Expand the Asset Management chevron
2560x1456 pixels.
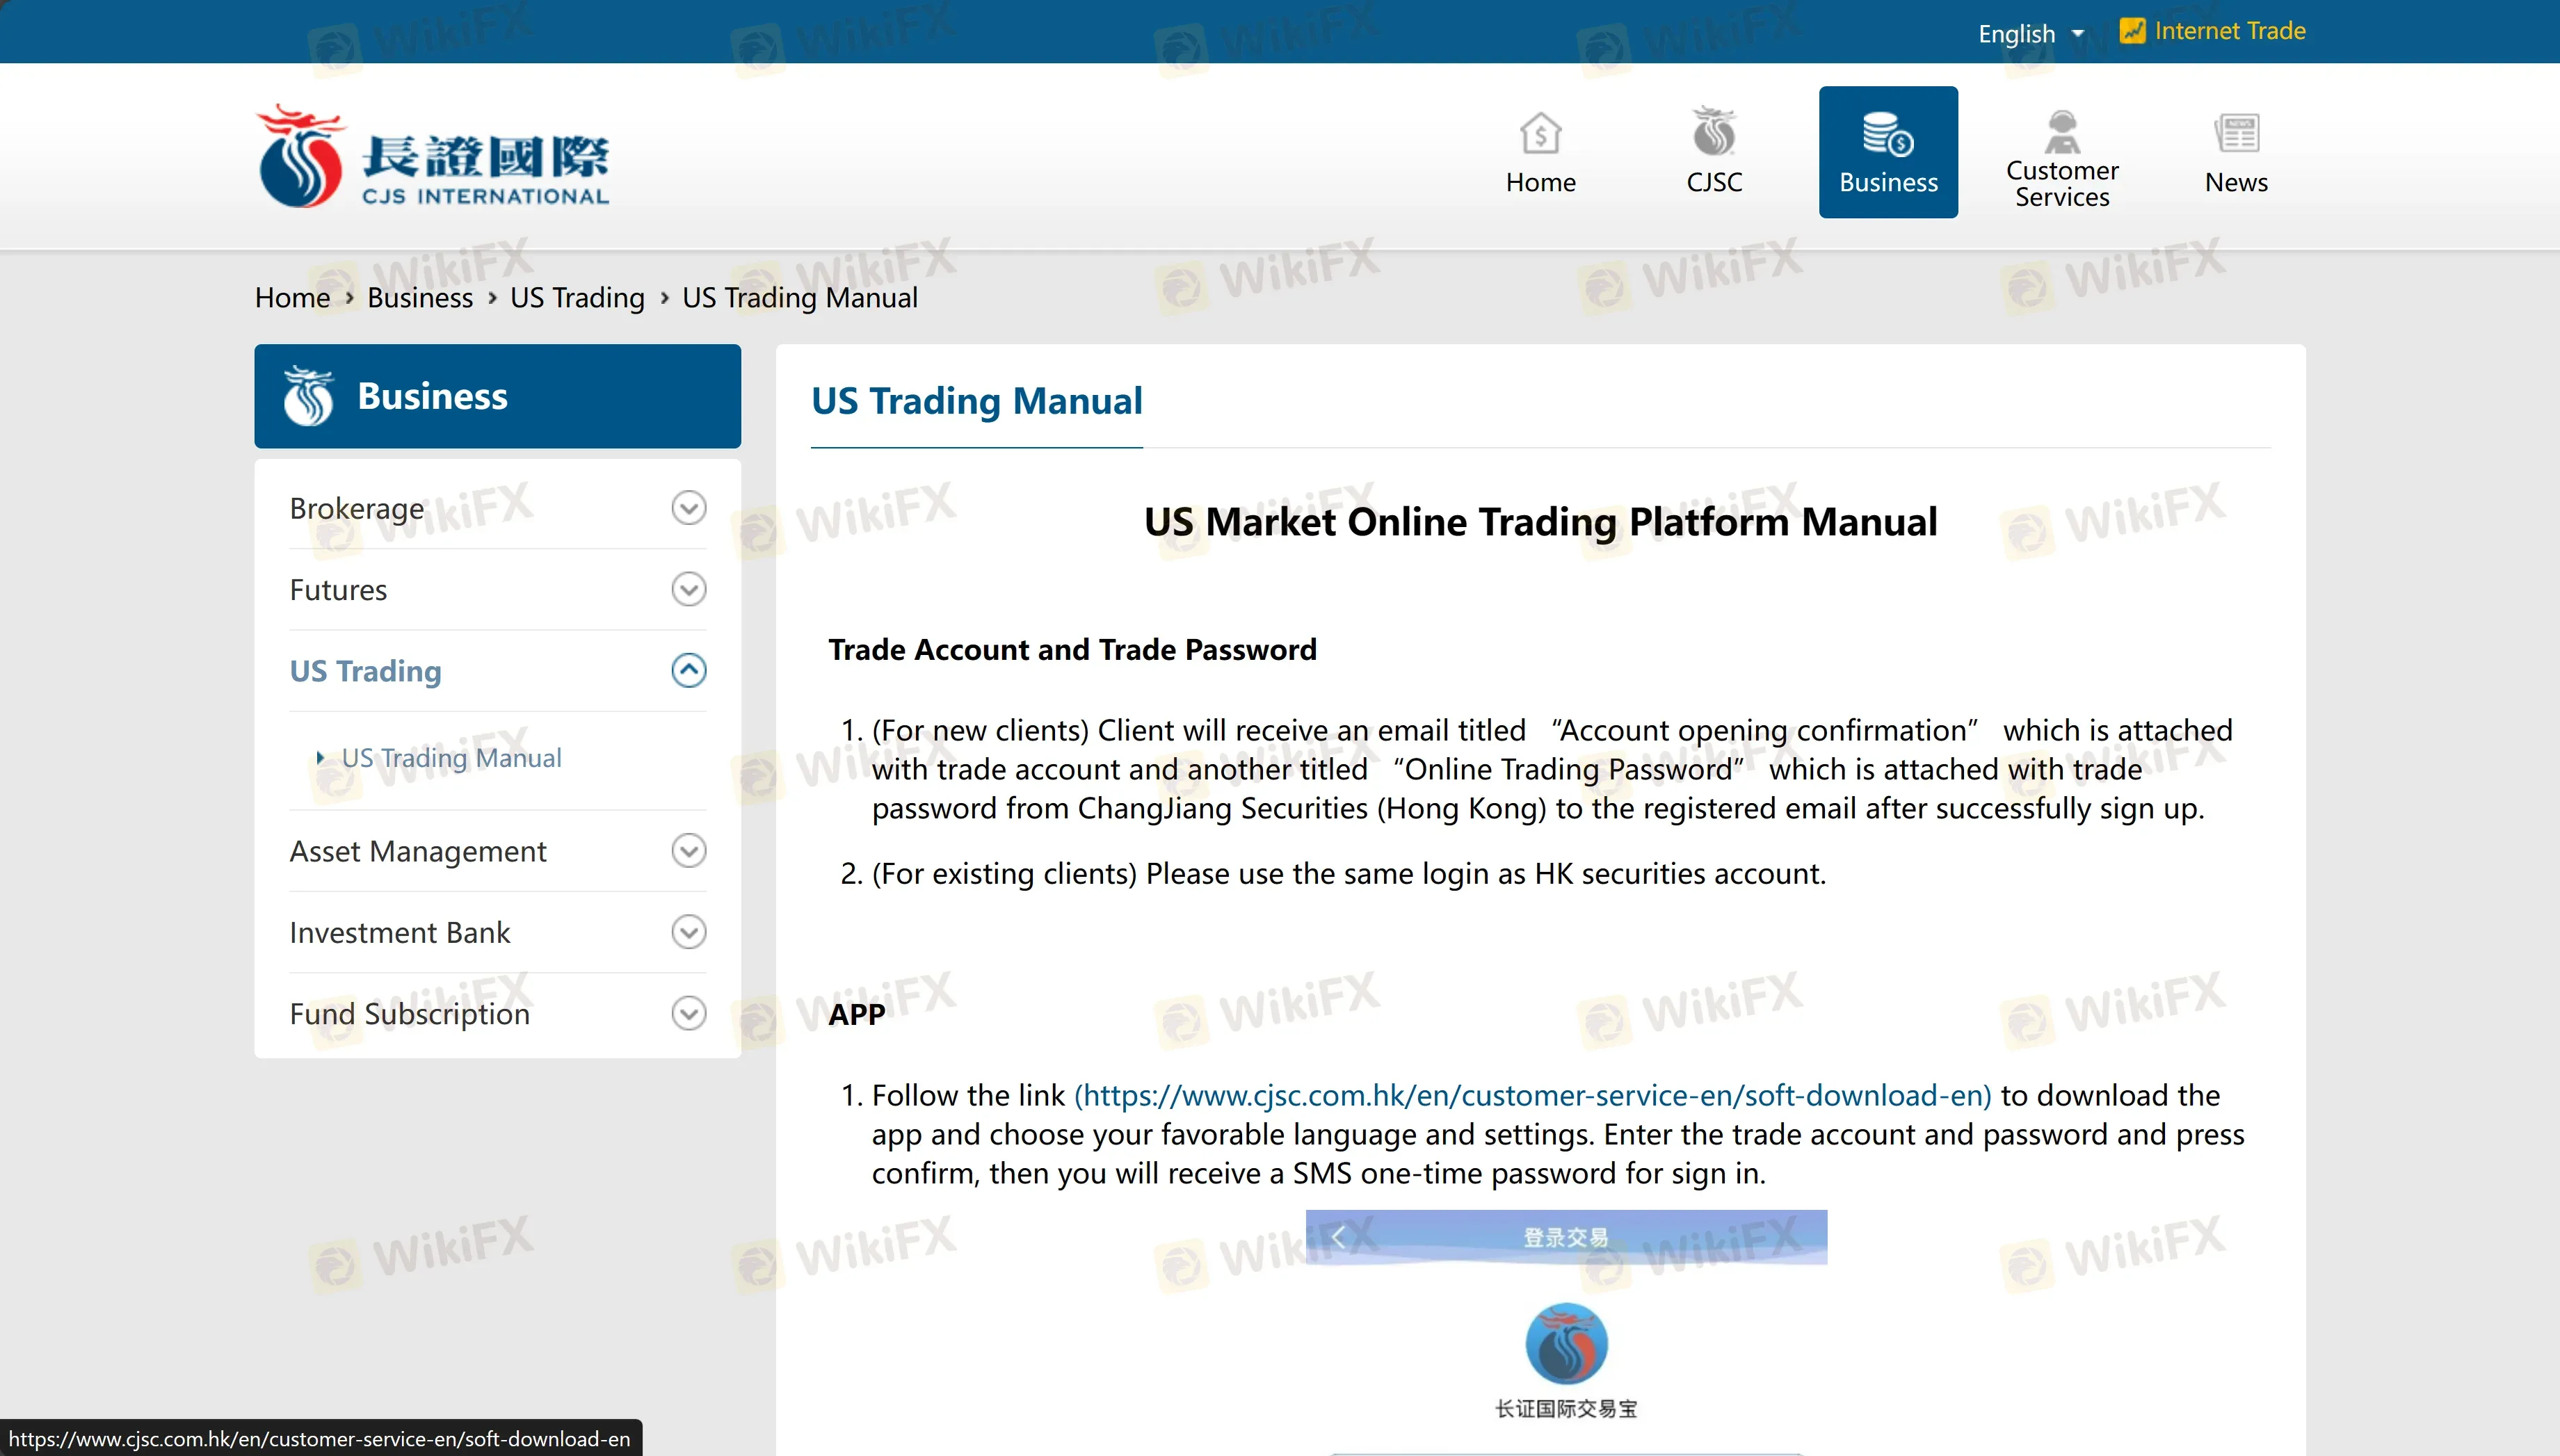[x=688, y=851]
